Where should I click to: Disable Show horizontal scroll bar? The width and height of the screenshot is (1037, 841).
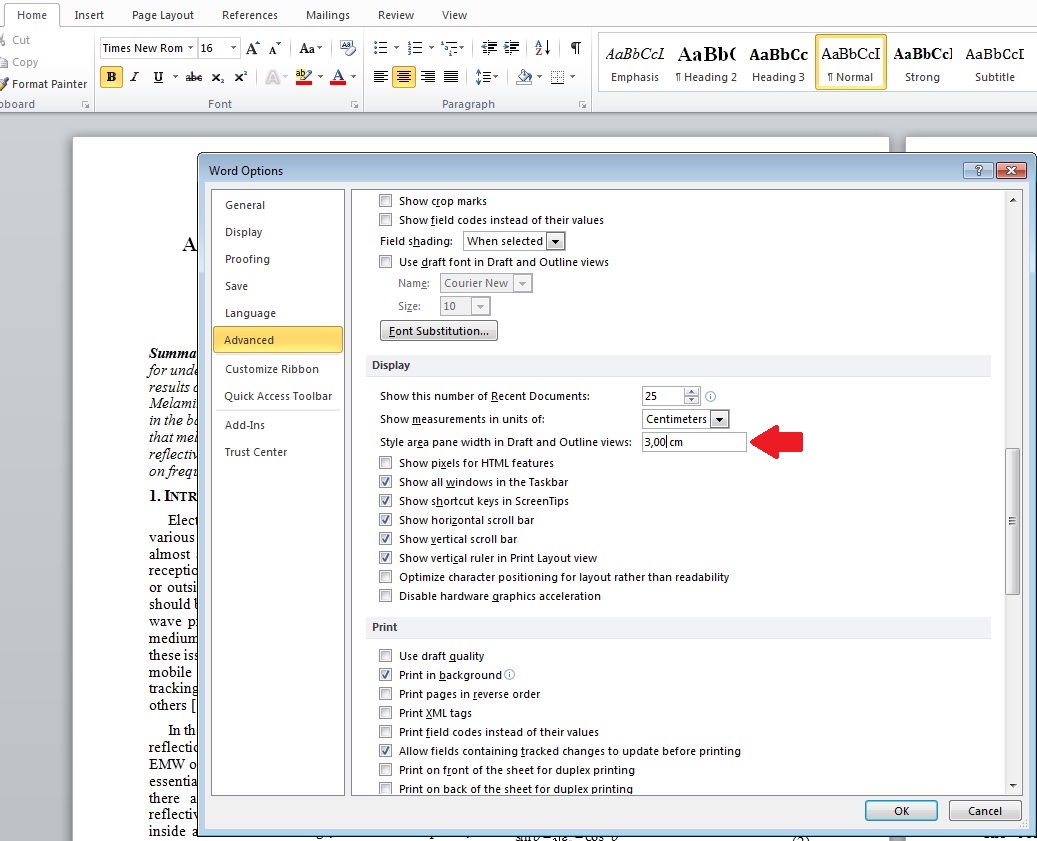tap(386, 520)
